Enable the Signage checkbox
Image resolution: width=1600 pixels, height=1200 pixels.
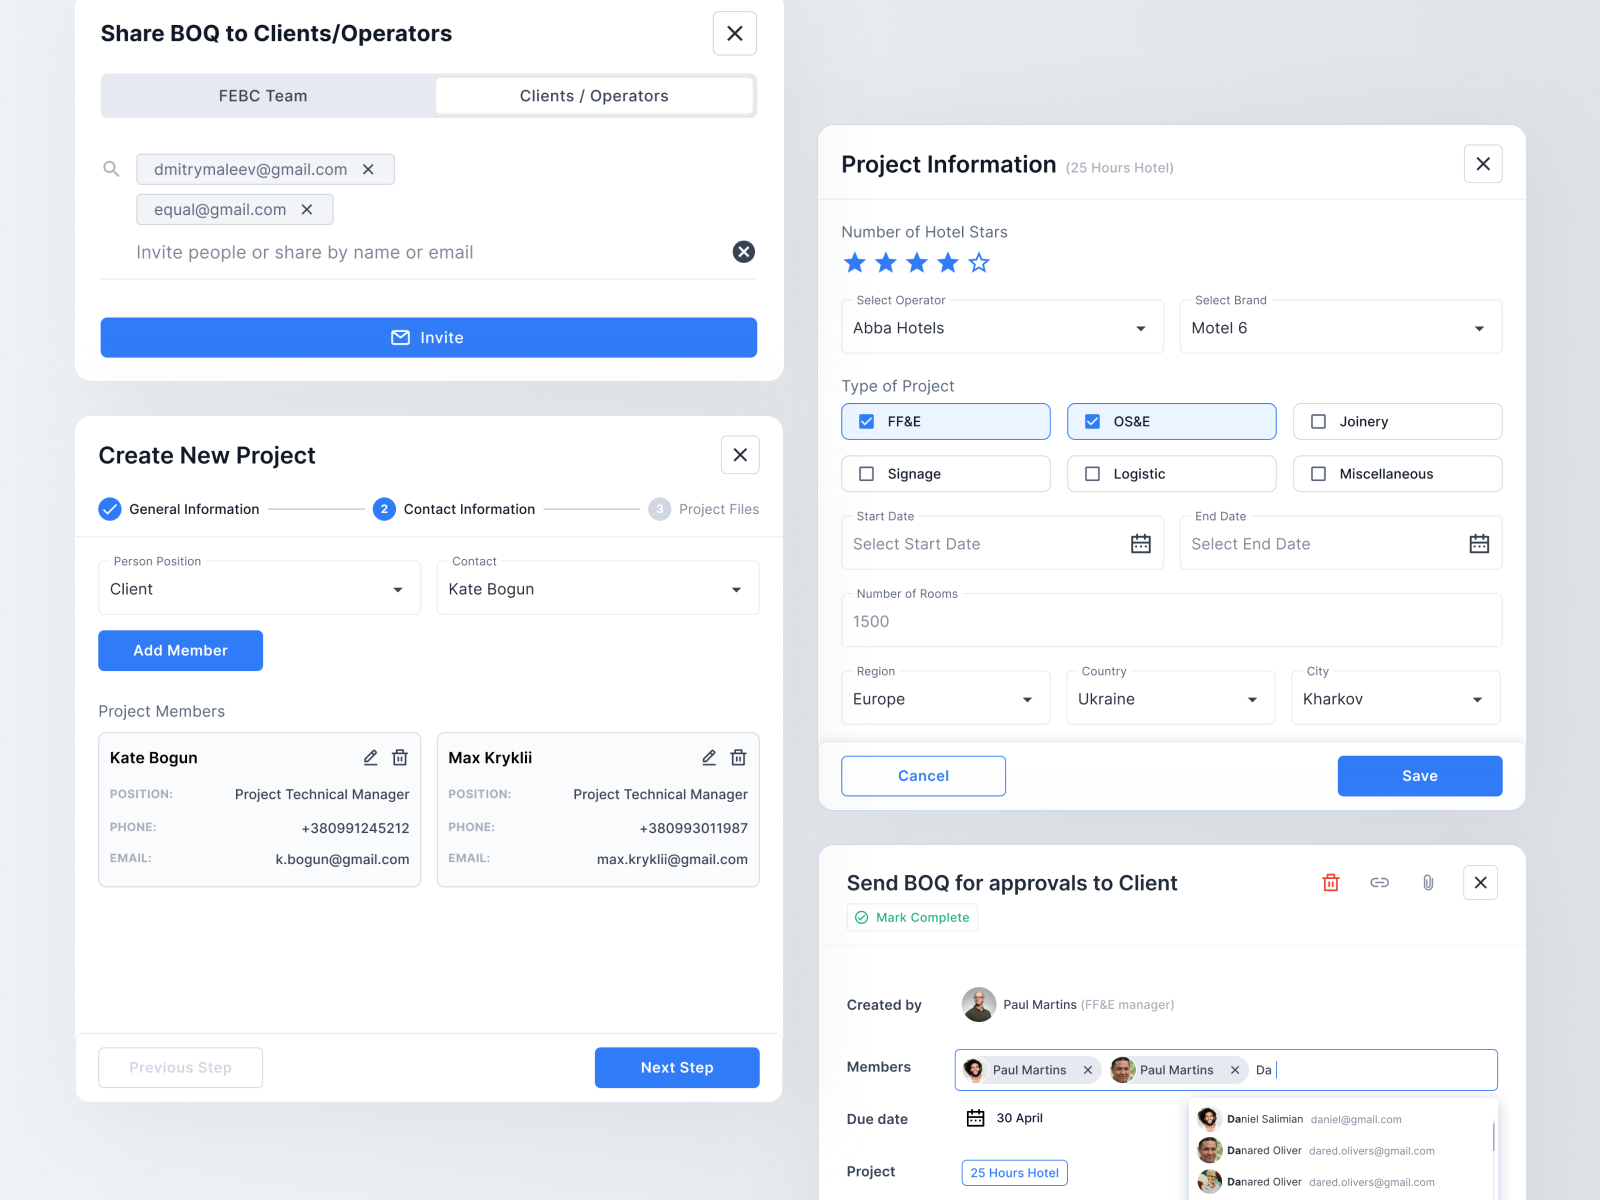tap(867, 473)
